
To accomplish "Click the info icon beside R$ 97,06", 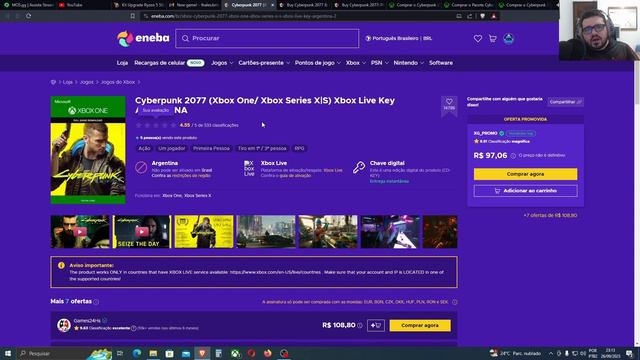I will [513, 156].
